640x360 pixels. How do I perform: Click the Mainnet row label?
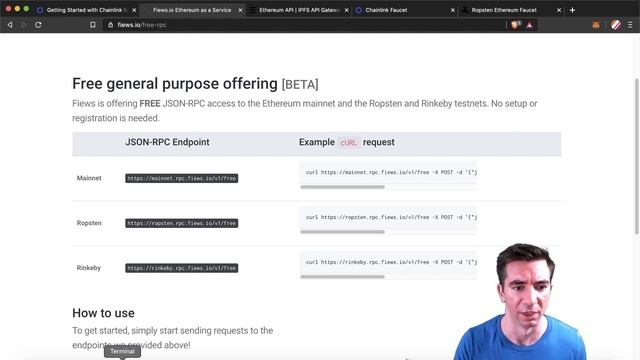[89, 178]
